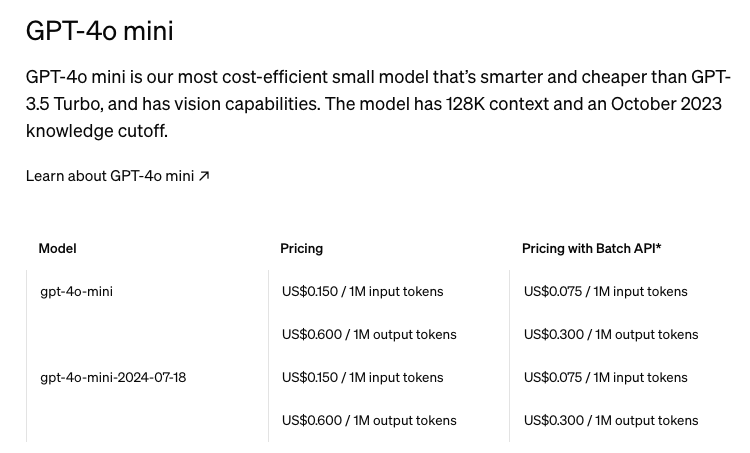Click US$0.600 output price in gpt-4o-mini row
The image size is (750, 453).
(369, 334)
